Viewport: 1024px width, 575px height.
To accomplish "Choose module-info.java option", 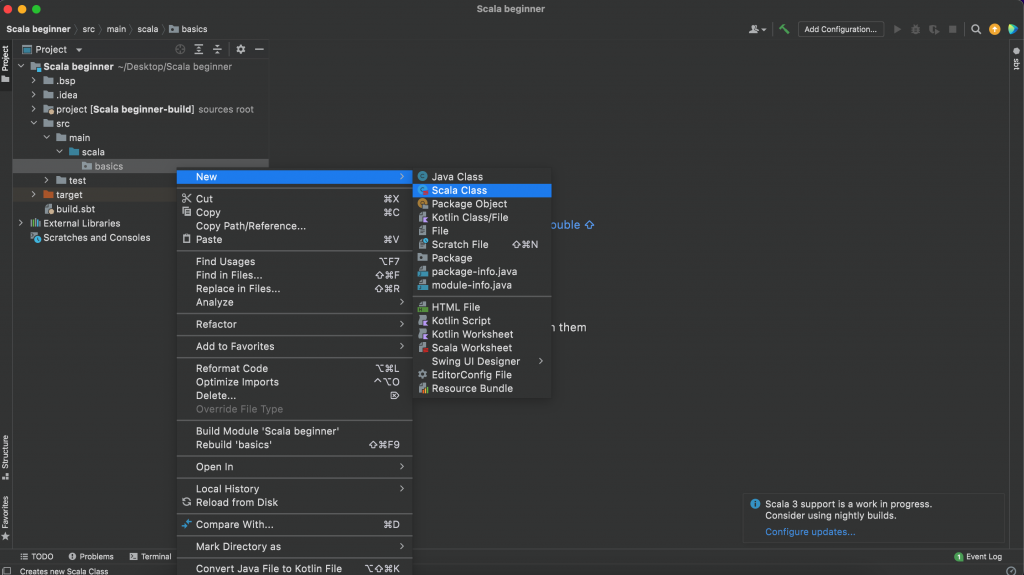I will click(482, 285).
